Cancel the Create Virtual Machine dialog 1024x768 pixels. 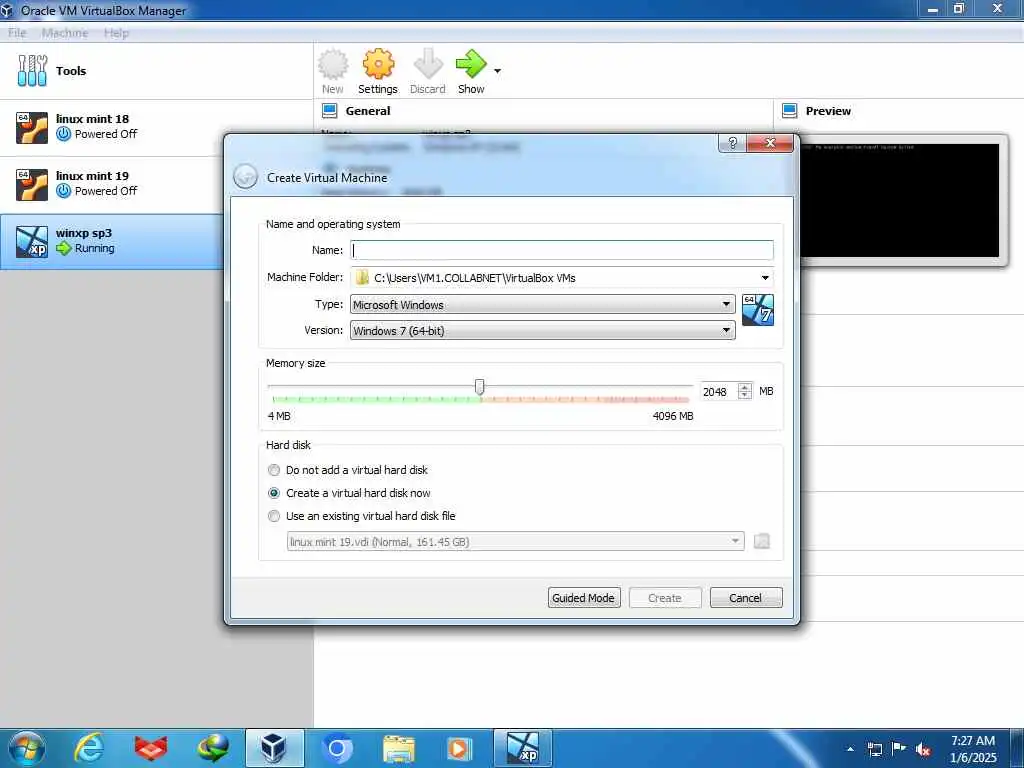(x=746, y=598)
